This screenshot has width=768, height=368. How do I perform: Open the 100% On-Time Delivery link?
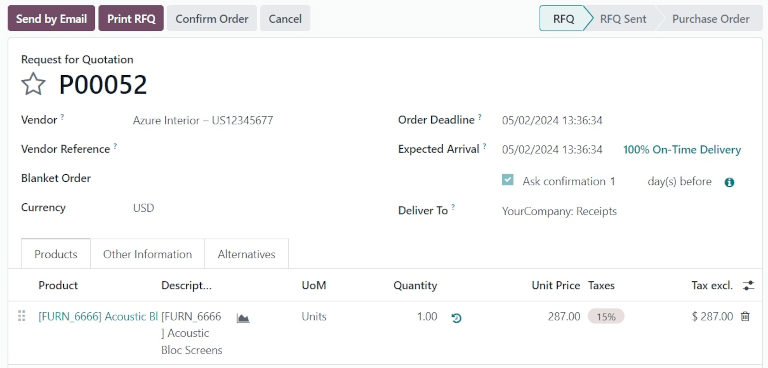(682, 150)
